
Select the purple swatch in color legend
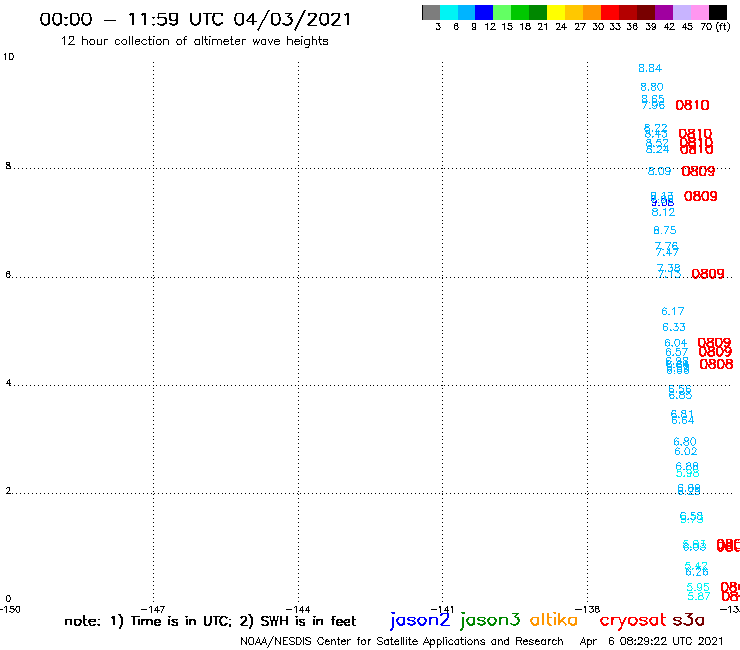click(664, 12)
